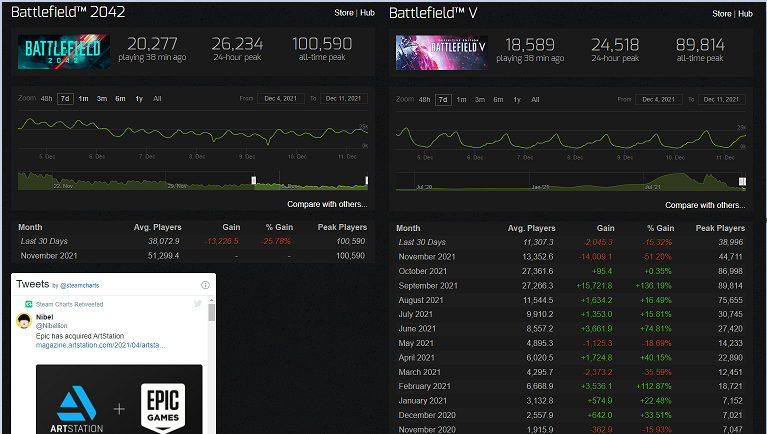Open the @steamcharts Twitter profile link
The height and width of the screenshot is (434, 767).
79,285
